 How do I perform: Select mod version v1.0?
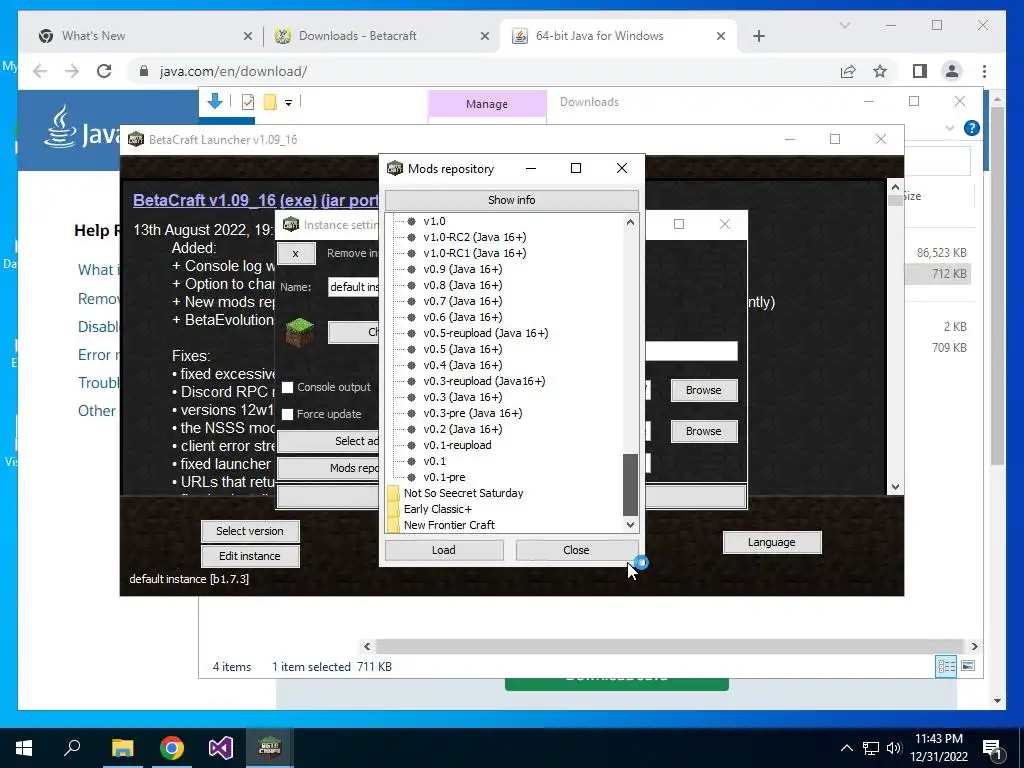click(x=434, y=221)
